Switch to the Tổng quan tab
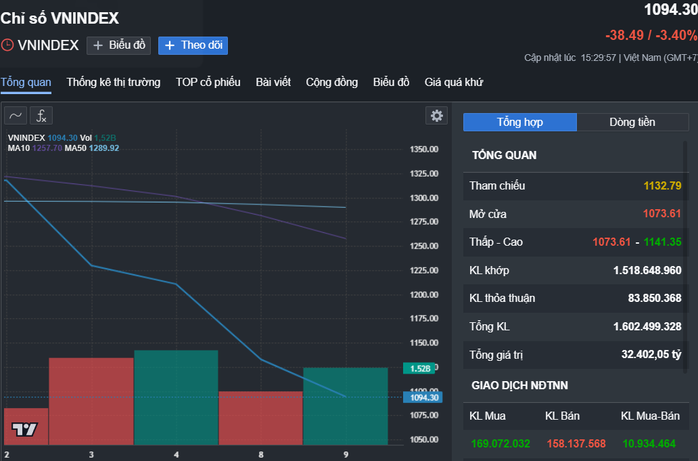 point(26,82)
